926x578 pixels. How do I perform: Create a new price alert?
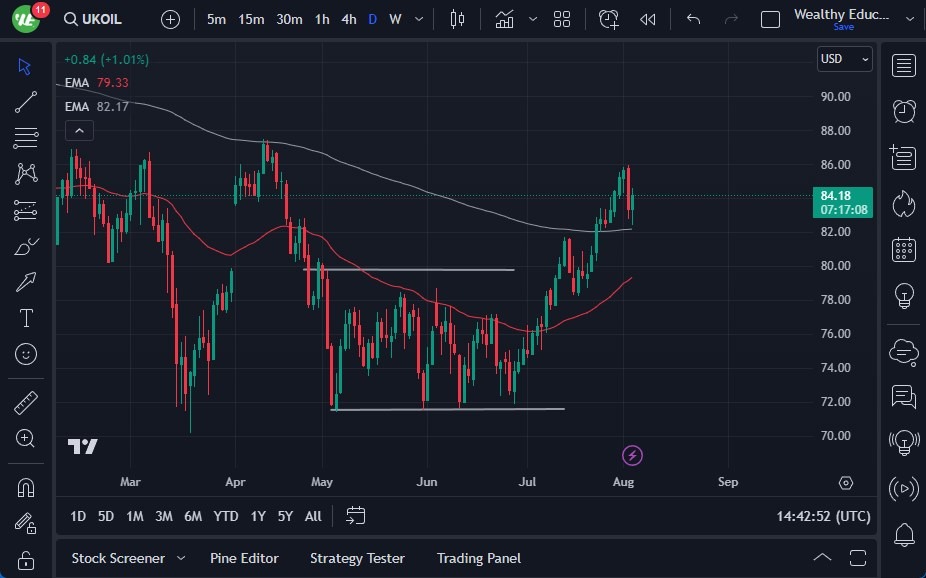609,18
